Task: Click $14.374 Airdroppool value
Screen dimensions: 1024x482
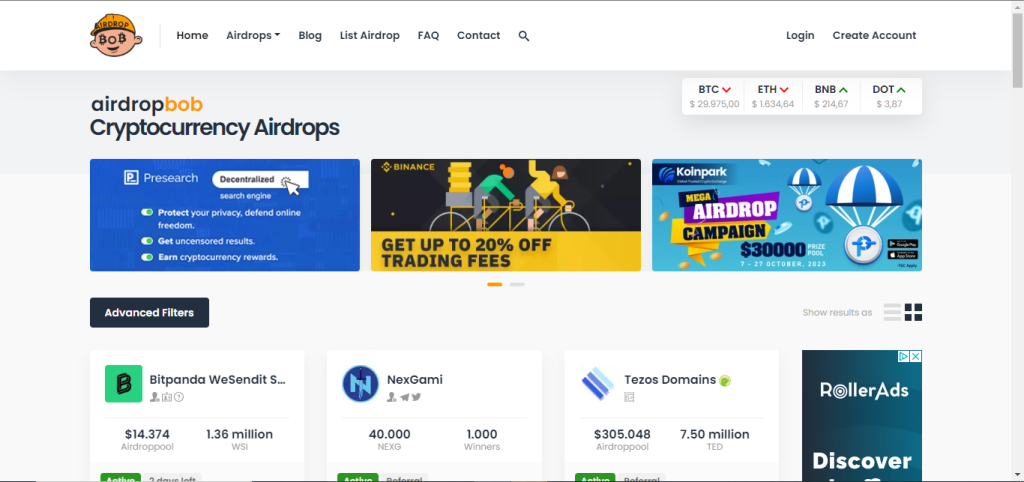Action: tap(147, 434)
